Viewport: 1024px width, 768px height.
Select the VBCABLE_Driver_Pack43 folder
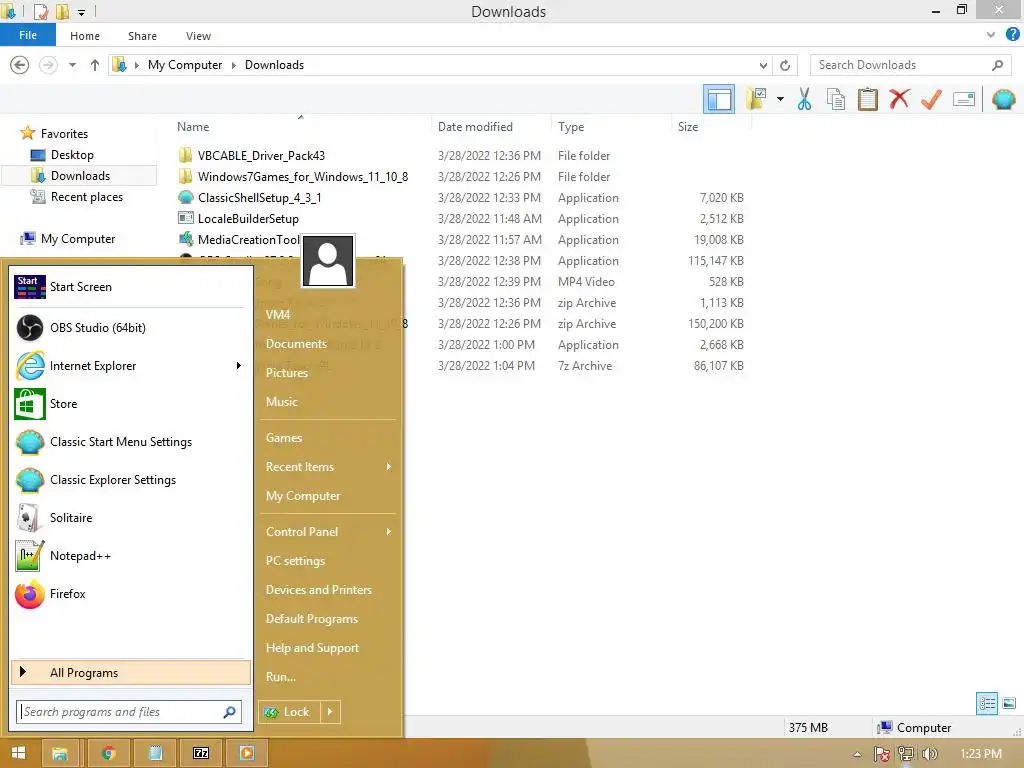click(261, 155)
